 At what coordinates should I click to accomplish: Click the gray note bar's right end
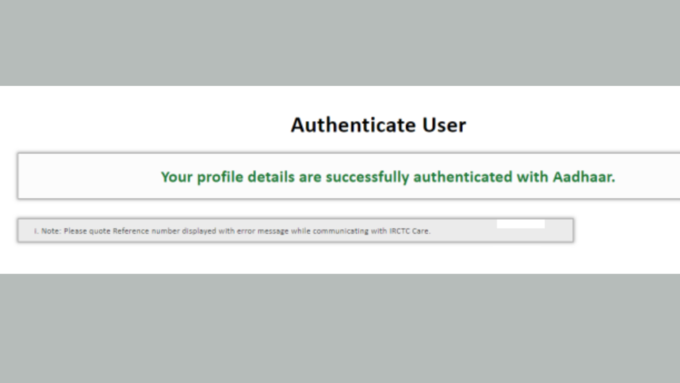click(559, 230)
